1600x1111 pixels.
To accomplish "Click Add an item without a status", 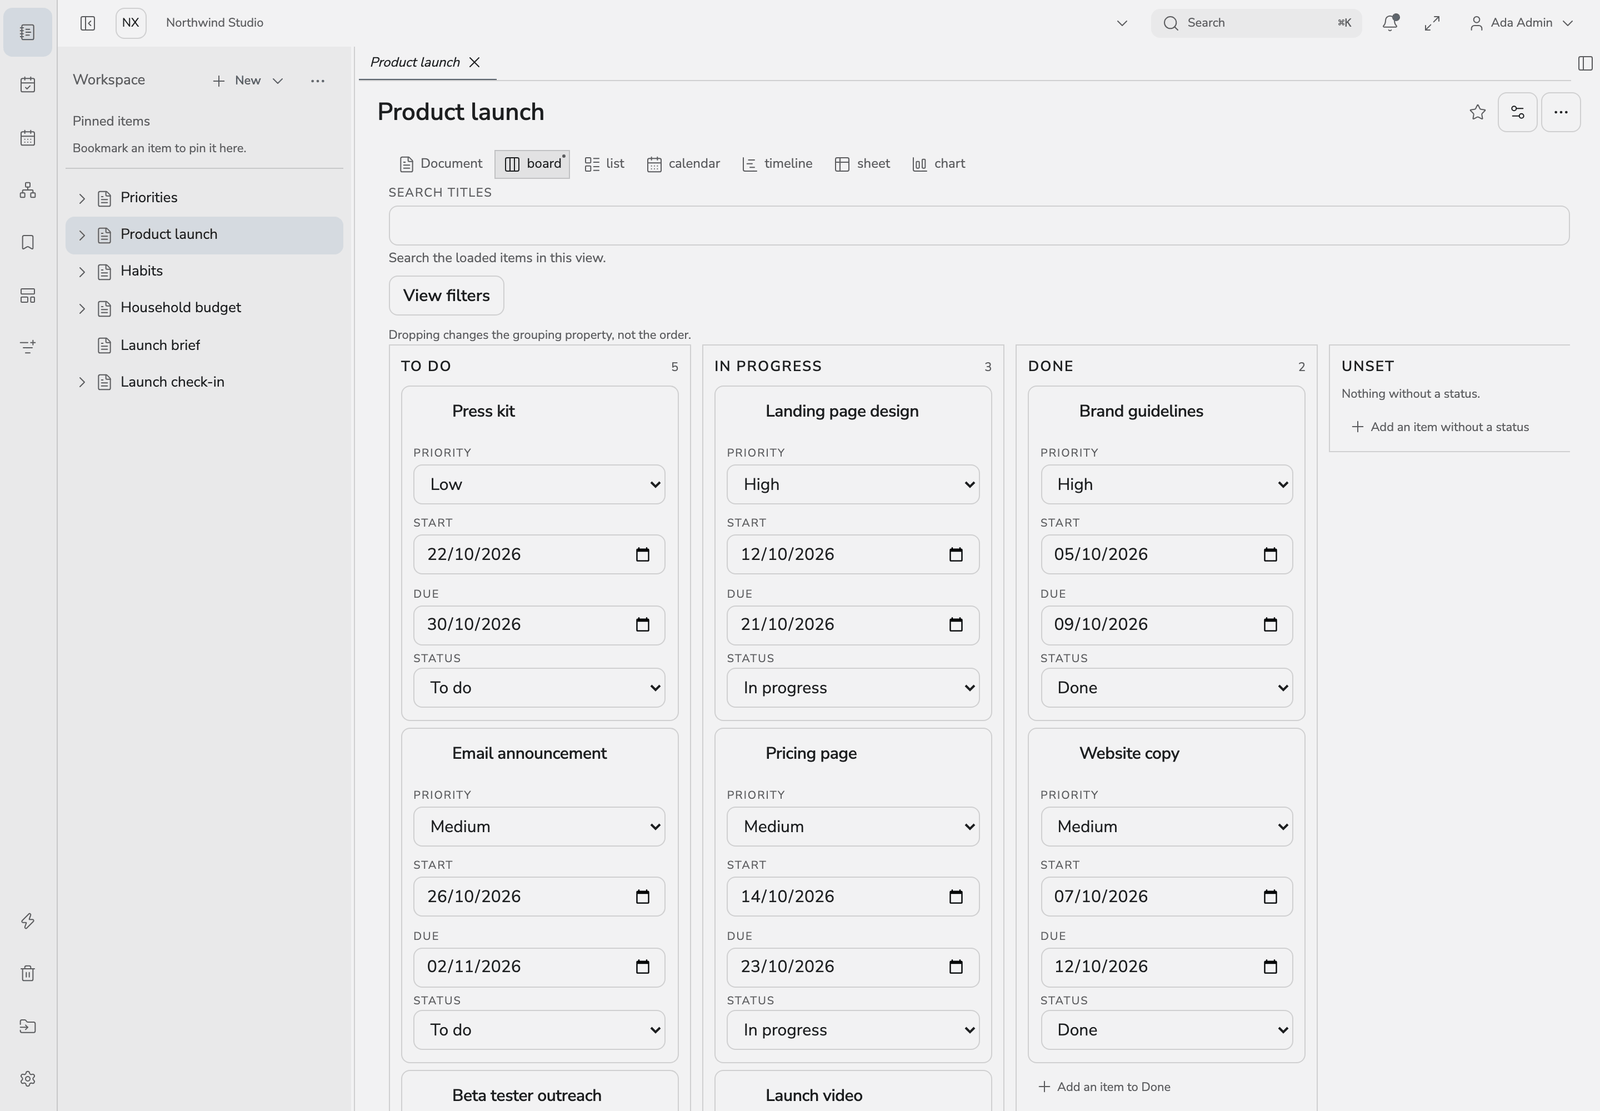I will (1440, 427).
